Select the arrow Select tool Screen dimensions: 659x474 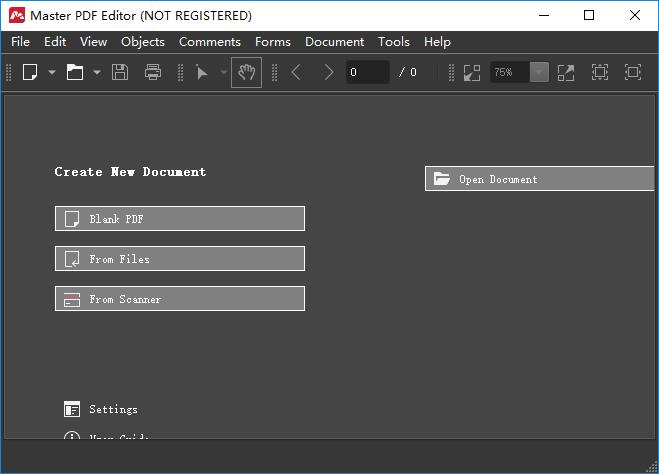tap(202, 72)
